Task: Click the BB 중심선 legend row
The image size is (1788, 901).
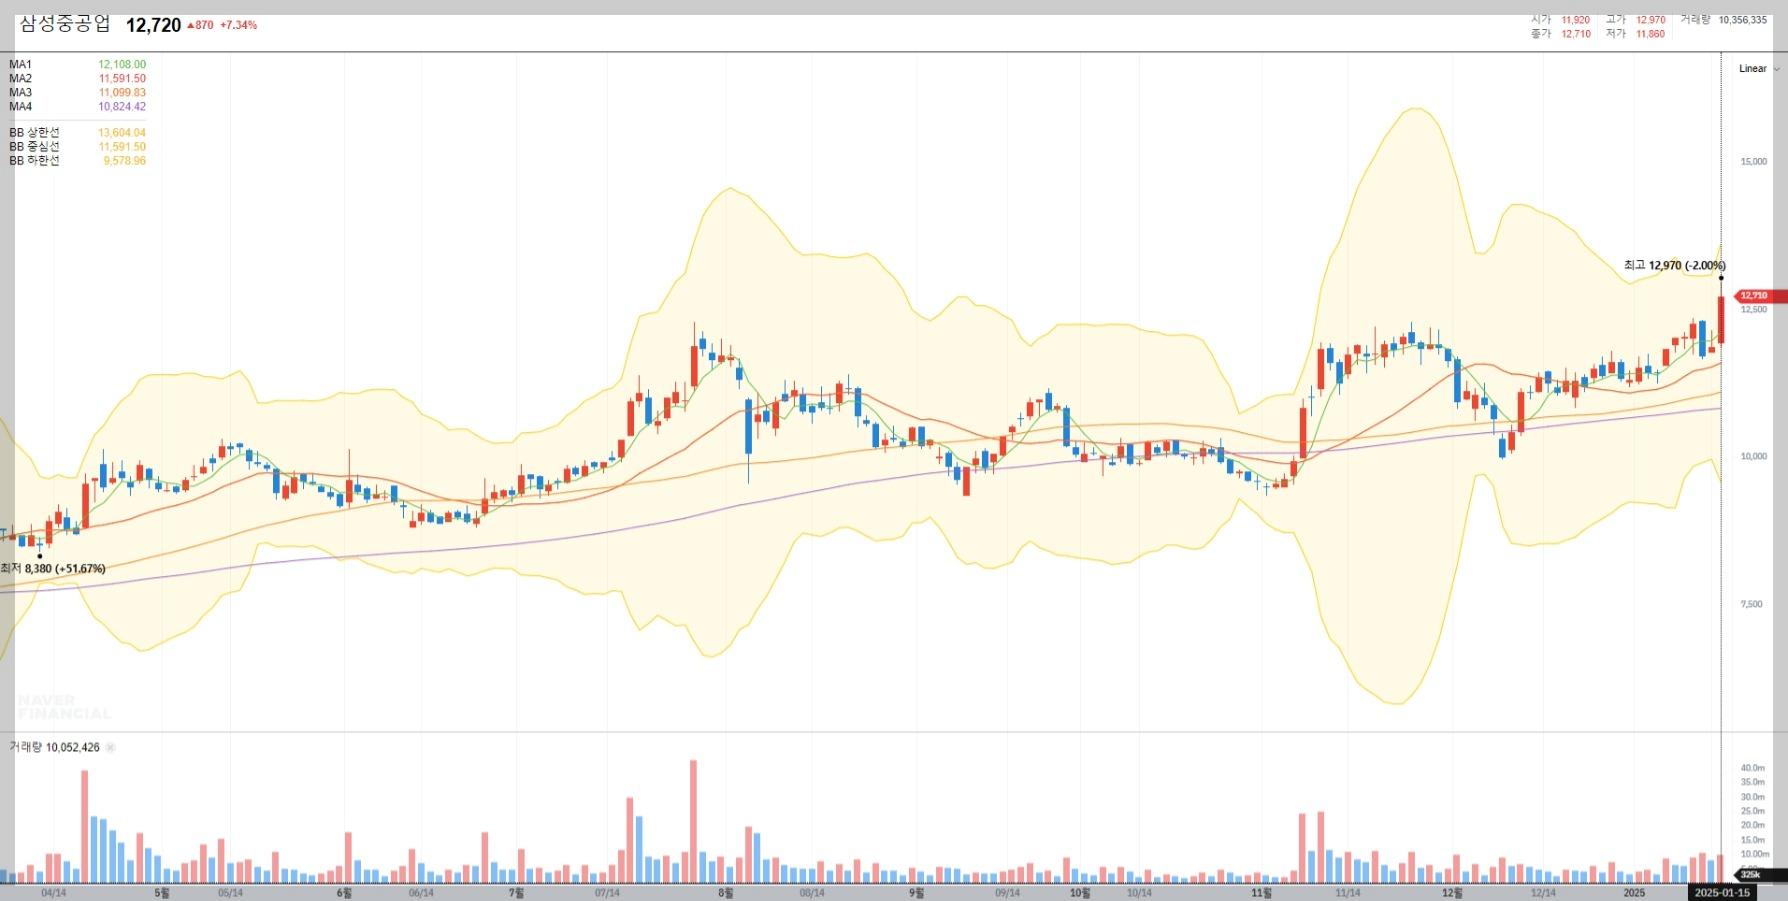Action: pos(77,146)
